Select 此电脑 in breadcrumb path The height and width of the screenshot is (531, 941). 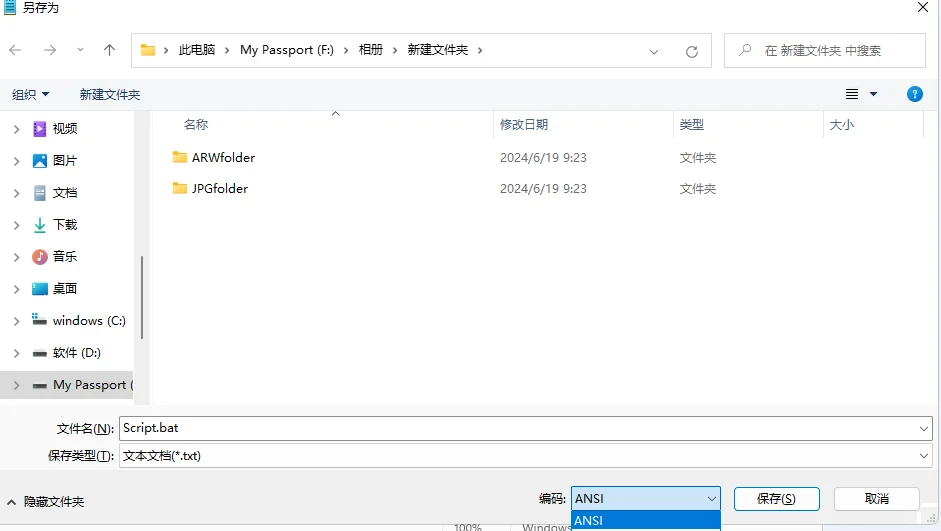(197, 50)
